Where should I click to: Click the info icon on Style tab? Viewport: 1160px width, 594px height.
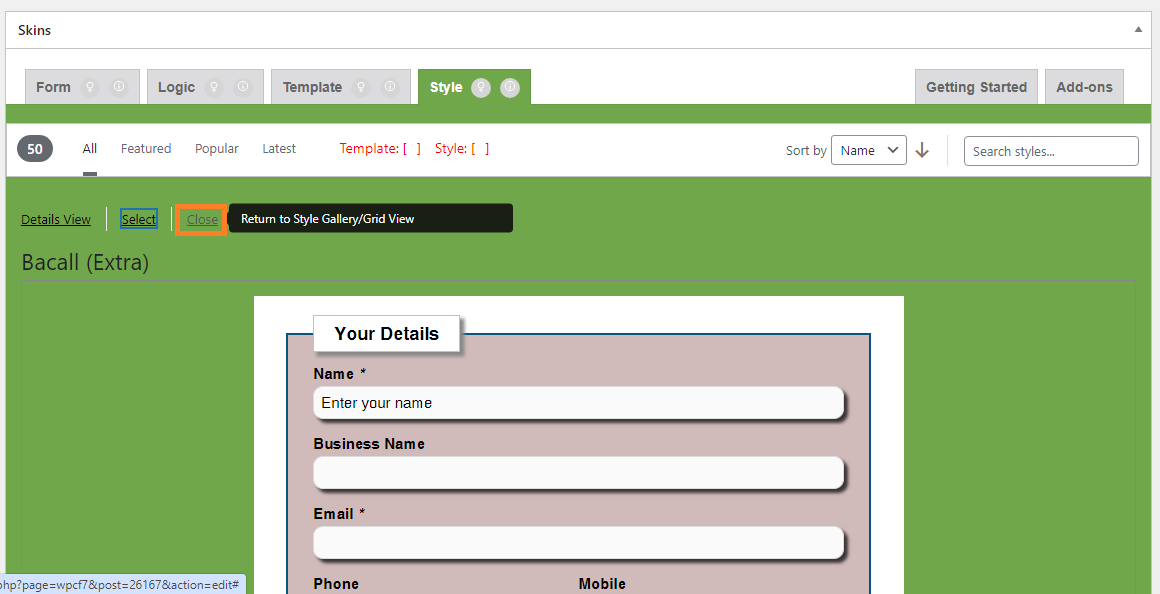click(x=510, y=87)
